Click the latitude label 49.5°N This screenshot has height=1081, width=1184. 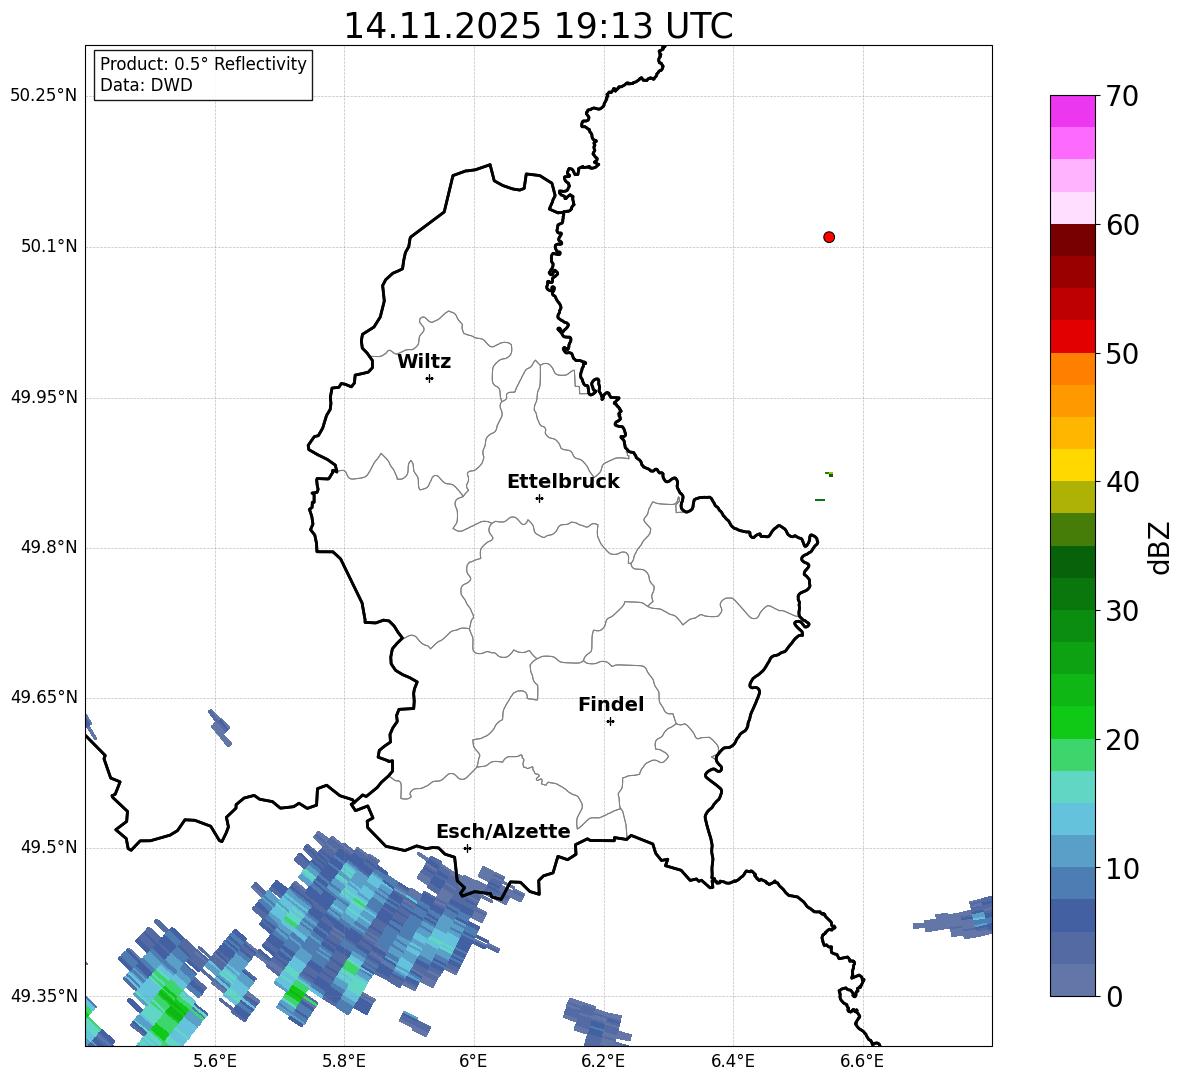[x=49, y=847]
